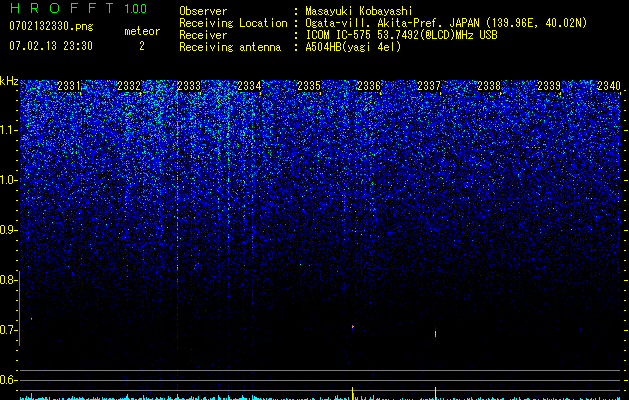The width and height of the screenshot is (629, 400).
Task: Click the 2337 time marker
Action: (x=429, y=86)
